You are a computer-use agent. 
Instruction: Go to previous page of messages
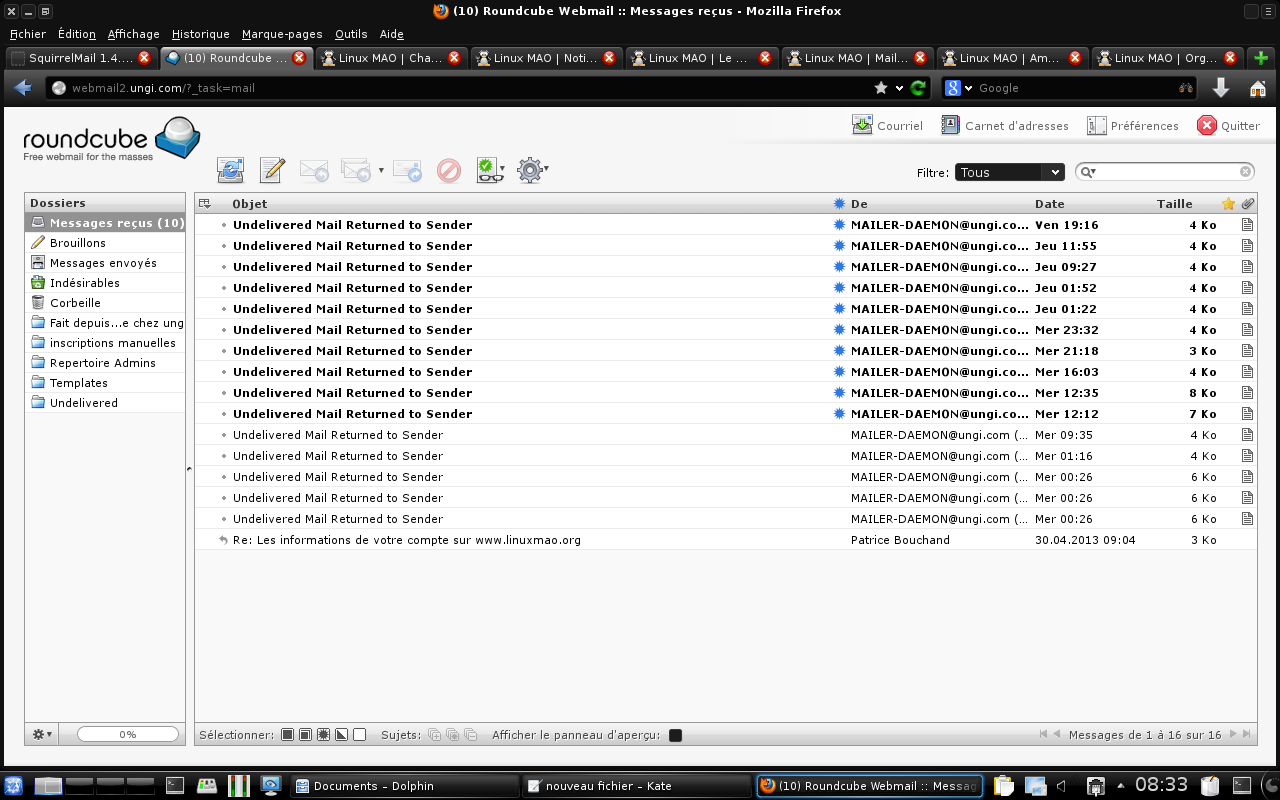pyautogui.click(x=1057, y=734)
